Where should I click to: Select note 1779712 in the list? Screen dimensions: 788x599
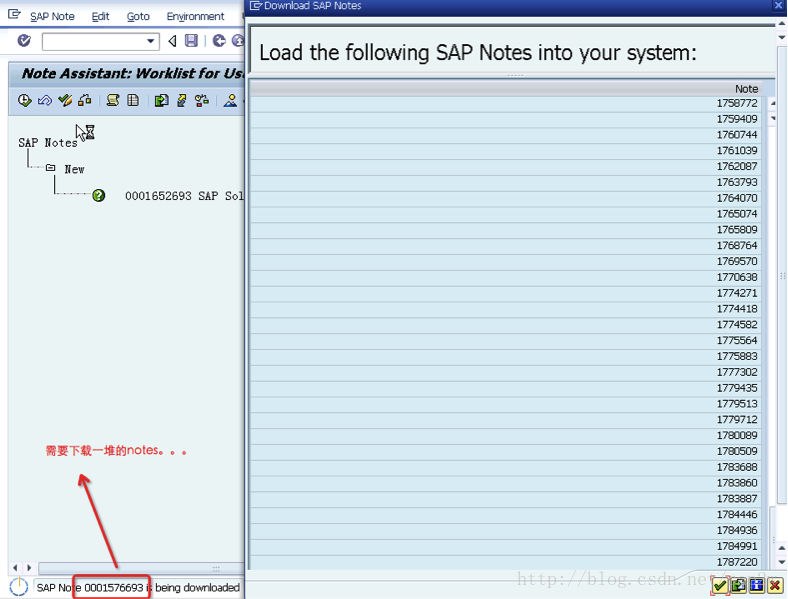click(506, 420)
